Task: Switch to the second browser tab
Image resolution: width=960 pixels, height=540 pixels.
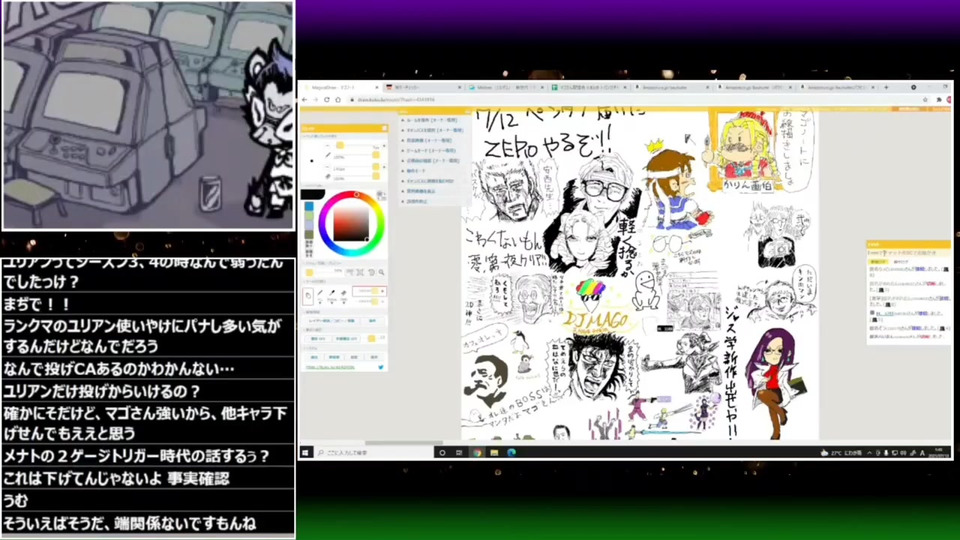Action: [x=424, y=88]
